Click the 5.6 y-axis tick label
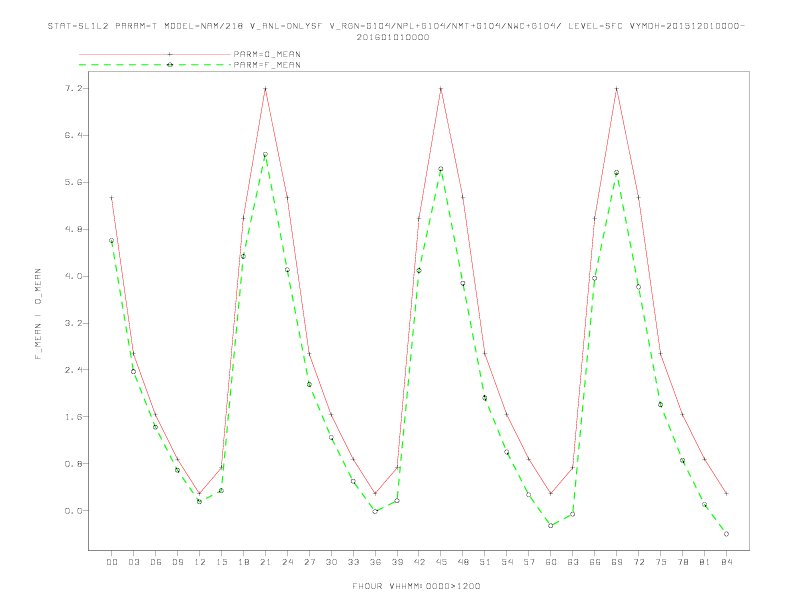Viewport: 792px width, 612px height. click(x=73, y=182)
